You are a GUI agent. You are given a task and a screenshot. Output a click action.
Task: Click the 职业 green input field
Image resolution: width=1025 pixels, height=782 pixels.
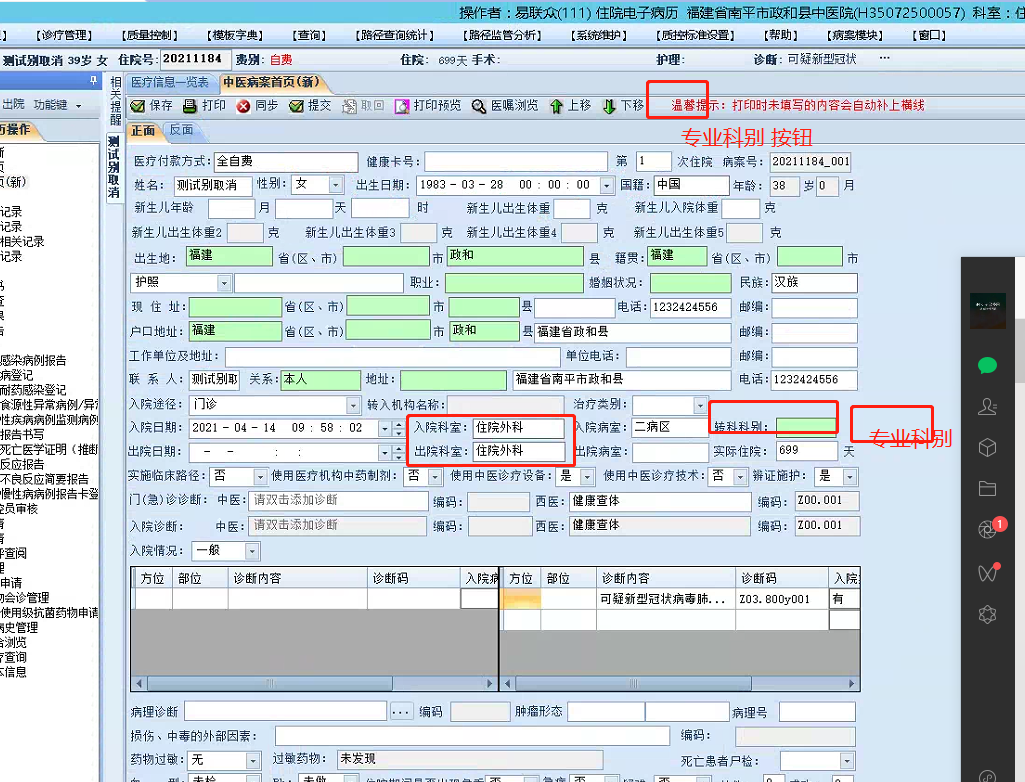(x=514, y=283)
